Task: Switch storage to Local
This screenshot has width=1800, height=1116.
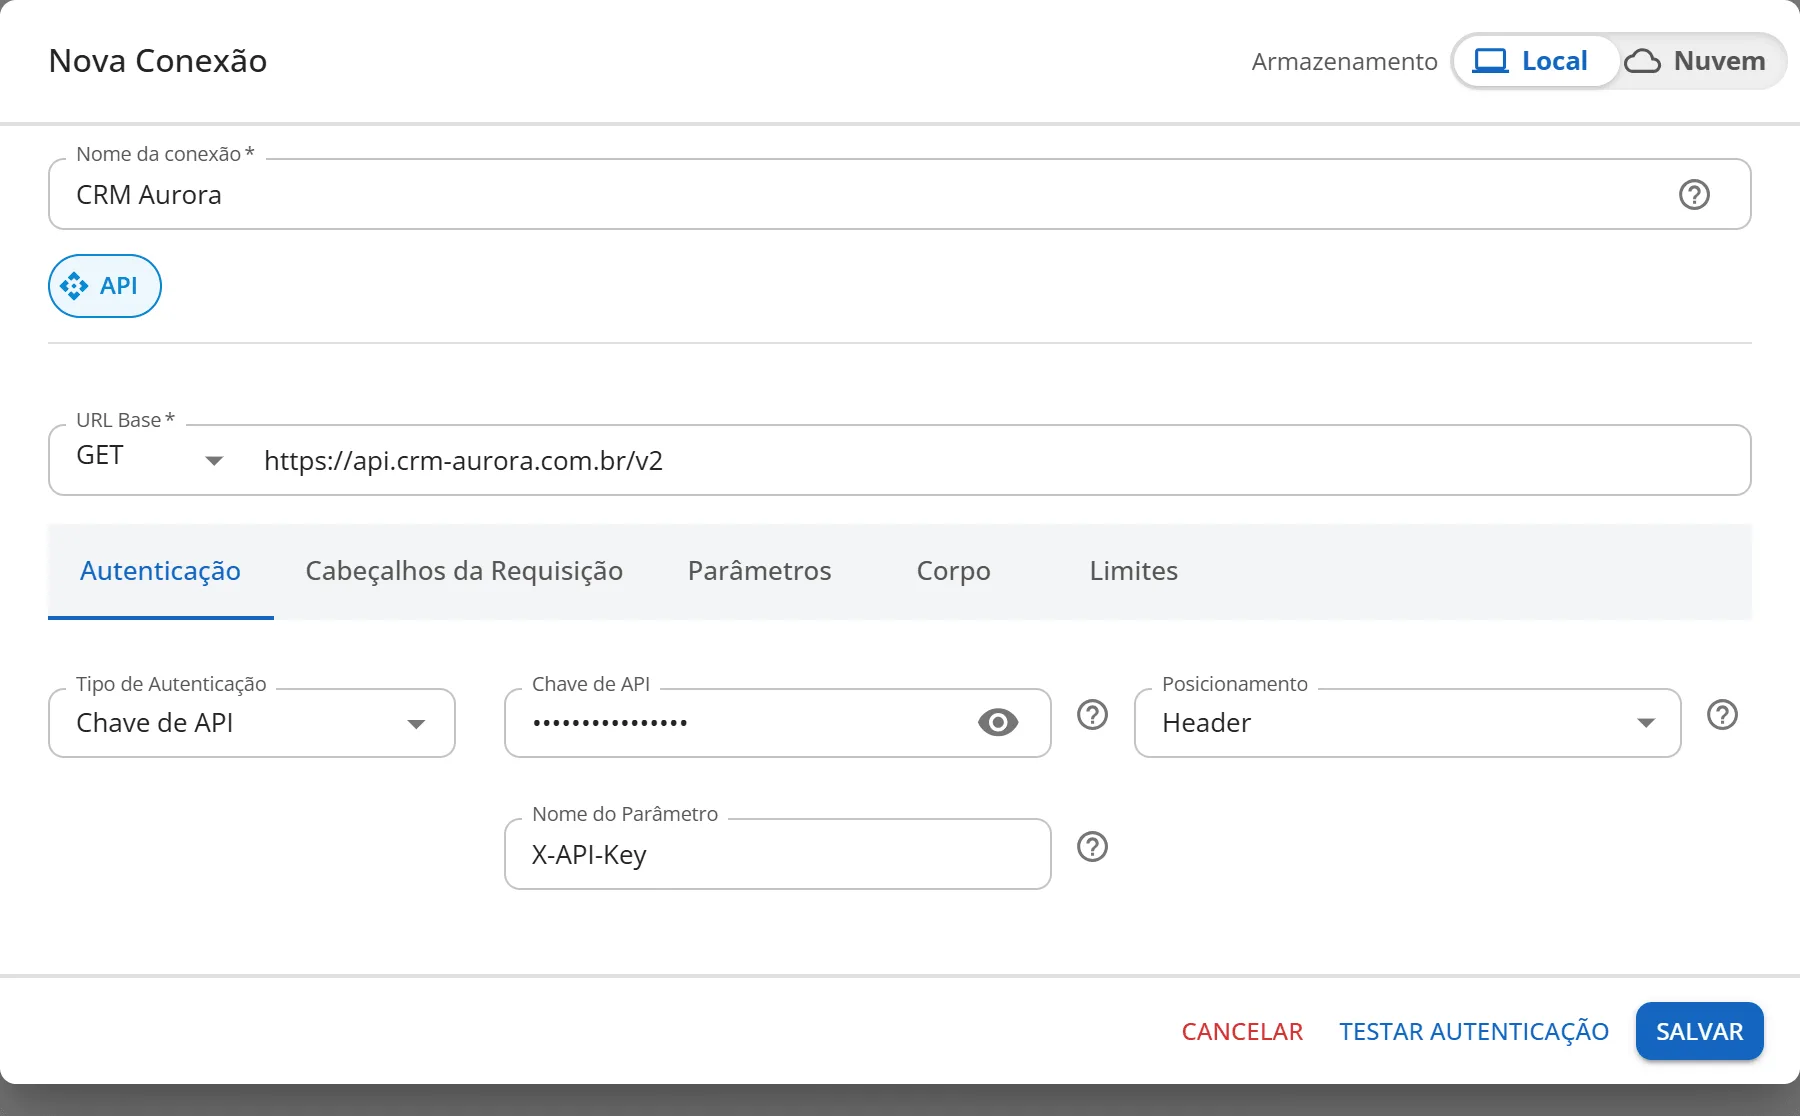Action: coord(1535,61)
